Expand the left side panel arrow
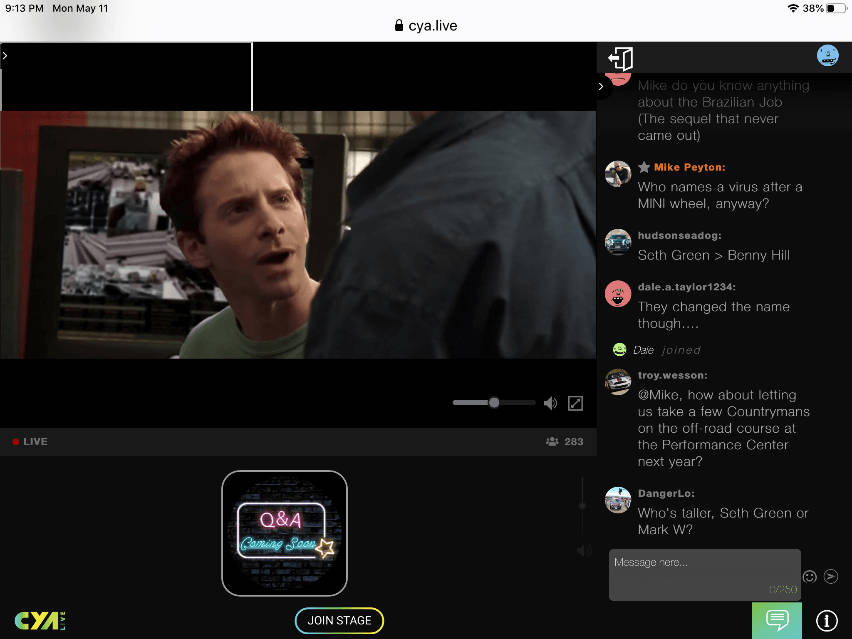 5,55
